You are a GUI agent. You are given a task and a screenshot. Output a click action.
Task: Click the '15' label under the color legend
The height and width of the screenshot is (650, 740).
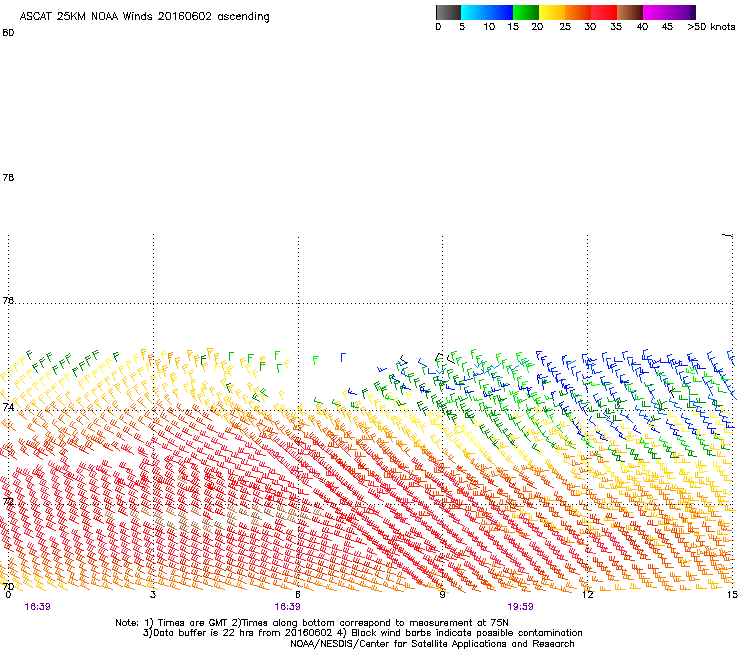pyautogui.click(x=513, y=27)
